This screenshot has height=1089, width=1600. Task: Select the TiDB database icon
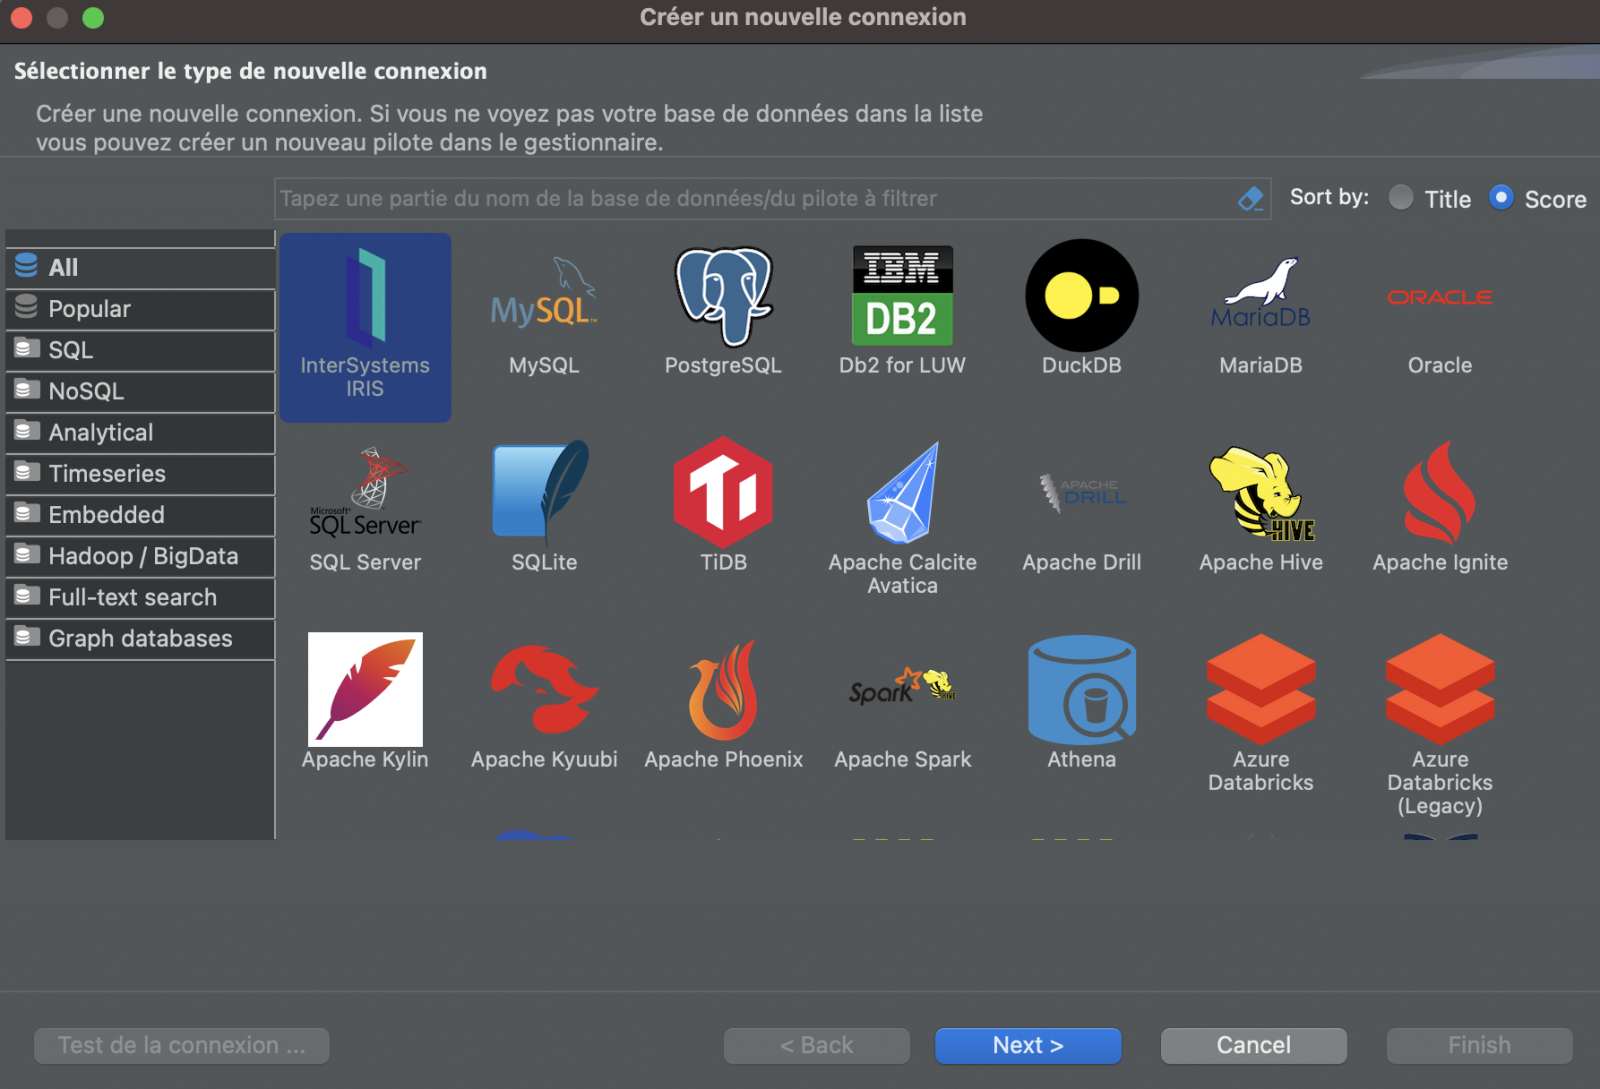pyautogui.click(x=723, y=494)
